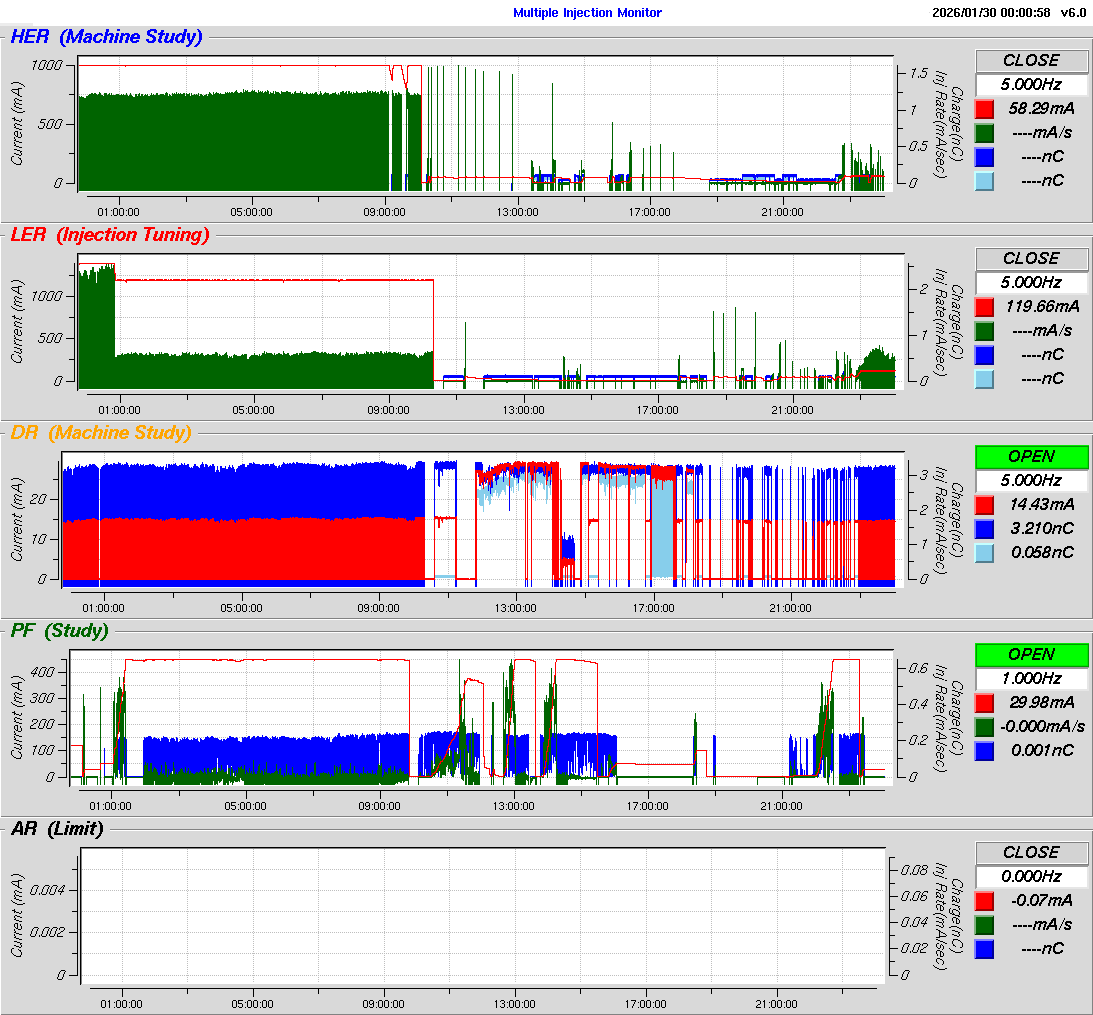The image size is (1093, 1015).
Task: Click the light blue swatch in DR panel
Action: tap(984, 552)
